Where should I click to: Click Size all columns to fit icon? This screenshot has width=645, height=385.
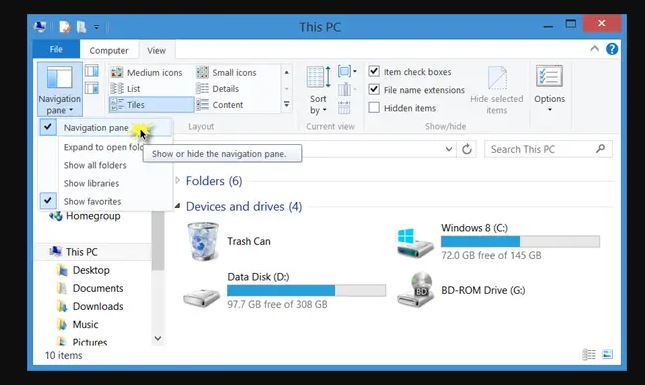(x=344, y=107)
